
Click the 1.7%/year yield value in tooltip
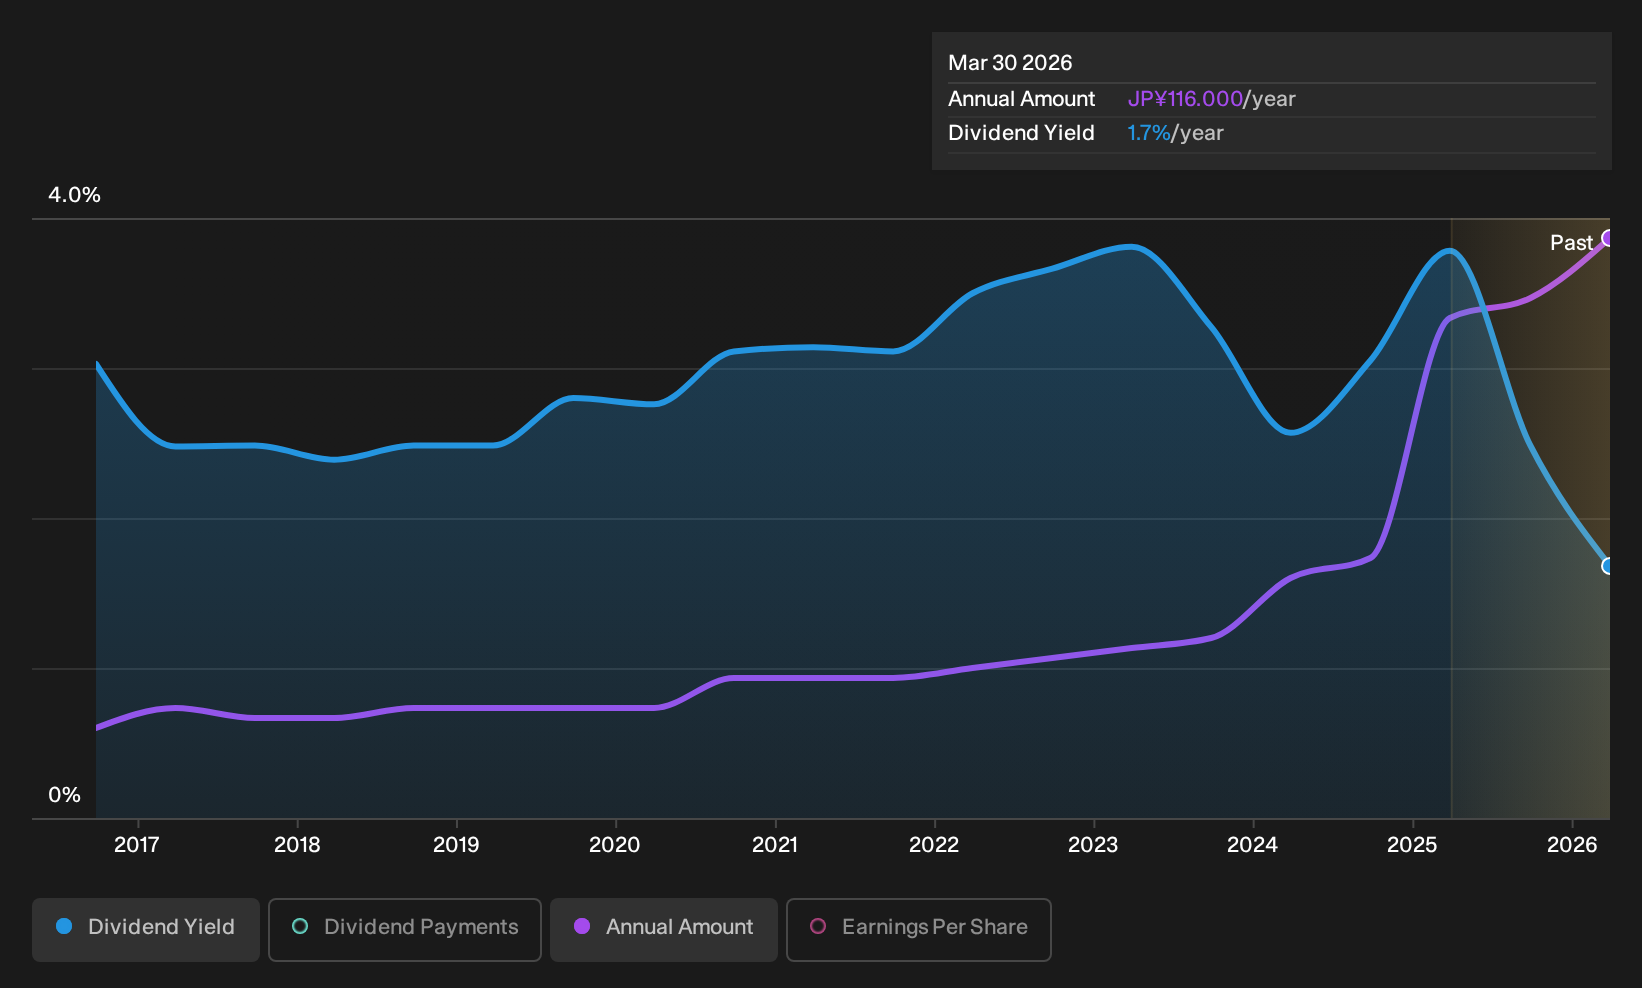tap(1175, 133)
